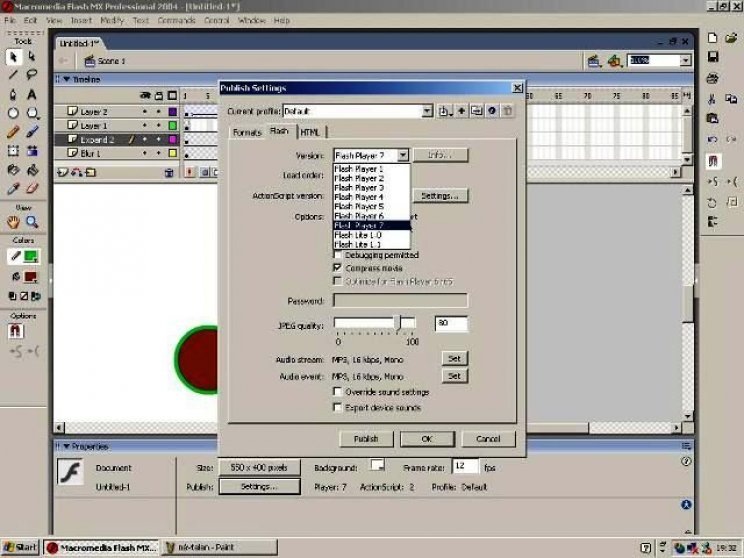744x558 pixels.
Task: Open the Commands menu
Action: click(177, 20)
